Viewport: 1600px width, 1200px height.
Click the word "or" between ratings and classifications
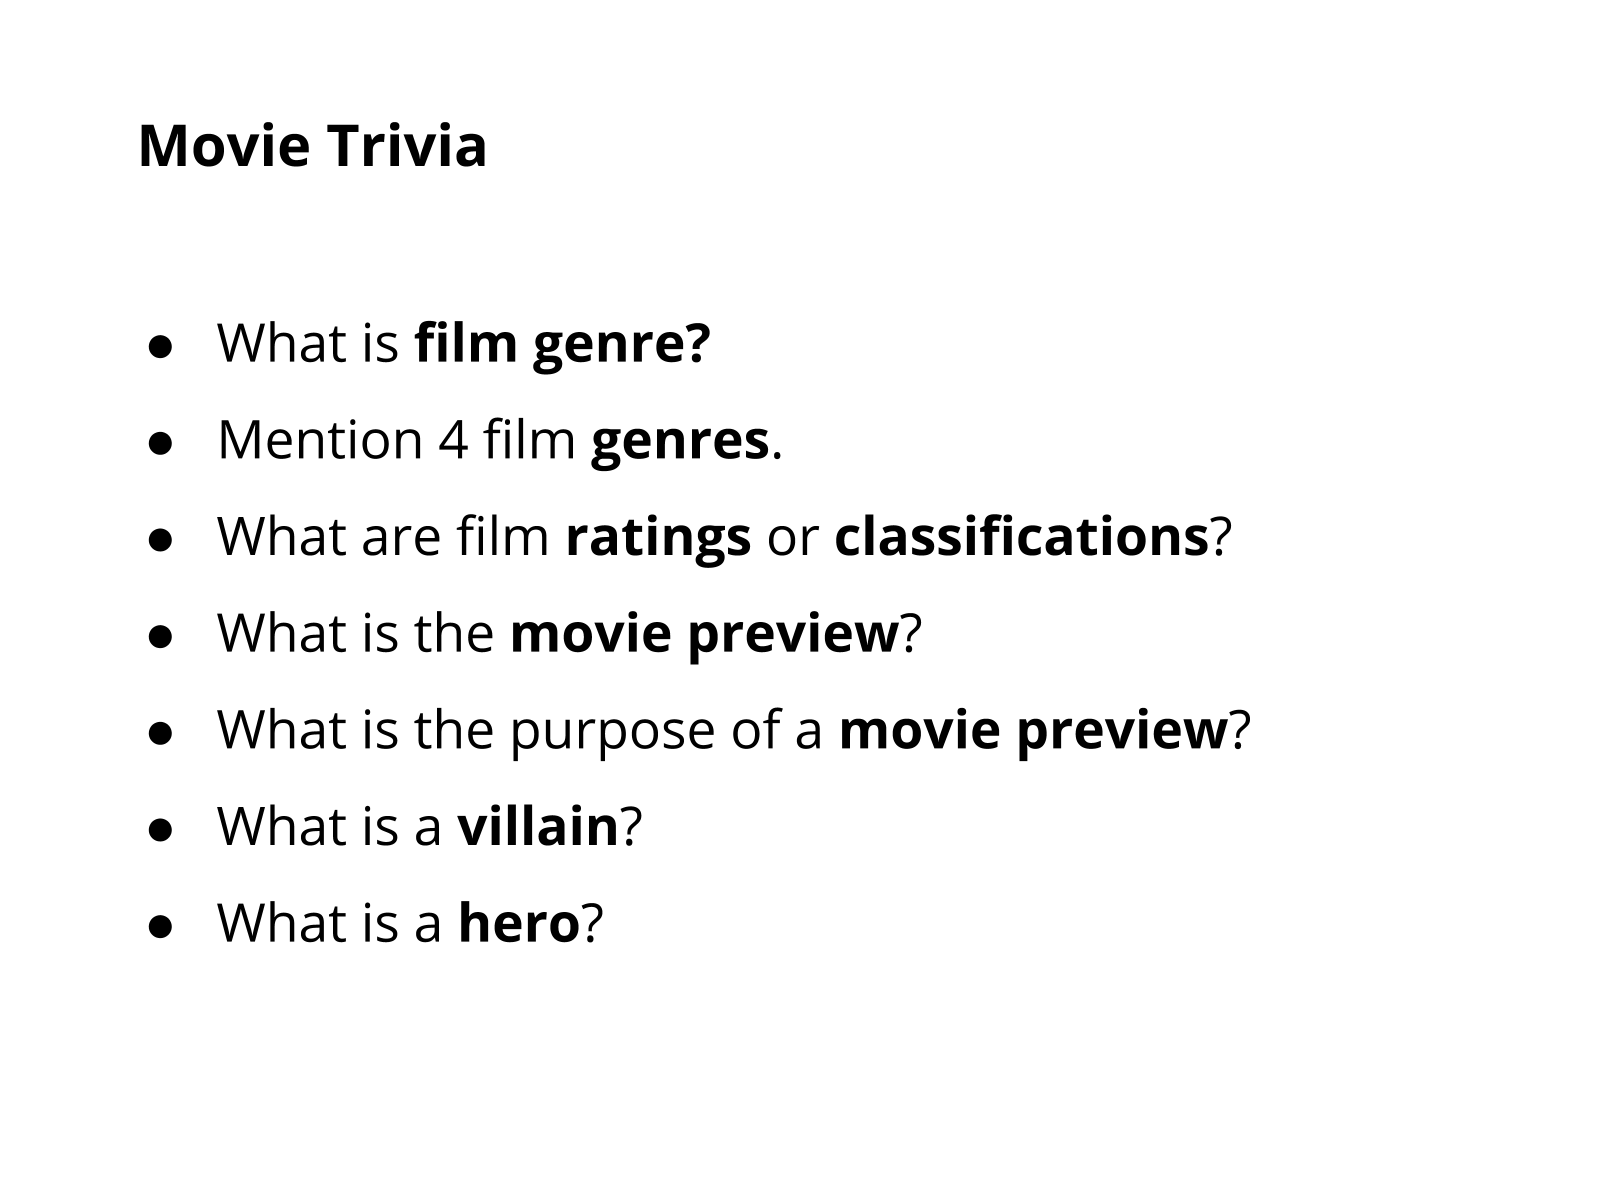792,537
